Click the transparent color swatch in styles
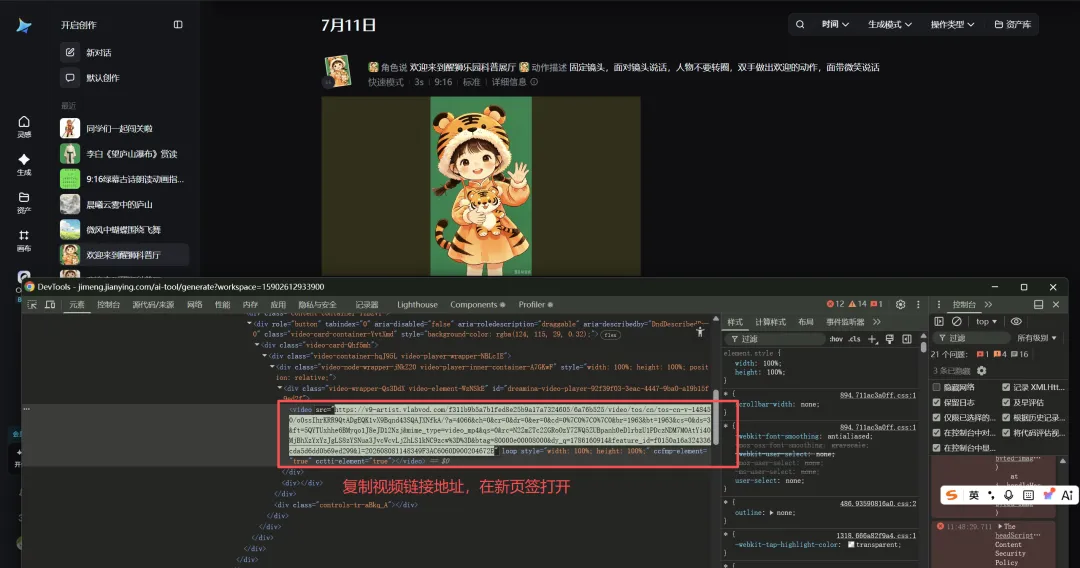Image resolution: width=1080 pixels, height=568 pixels. (x=851, y=545)
